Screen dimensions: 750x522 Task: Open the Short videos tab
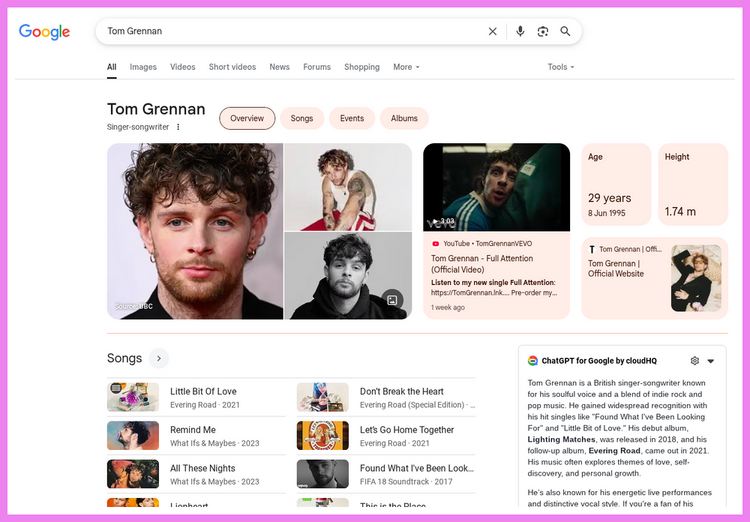pyautogui.click(x=232, y=67)
